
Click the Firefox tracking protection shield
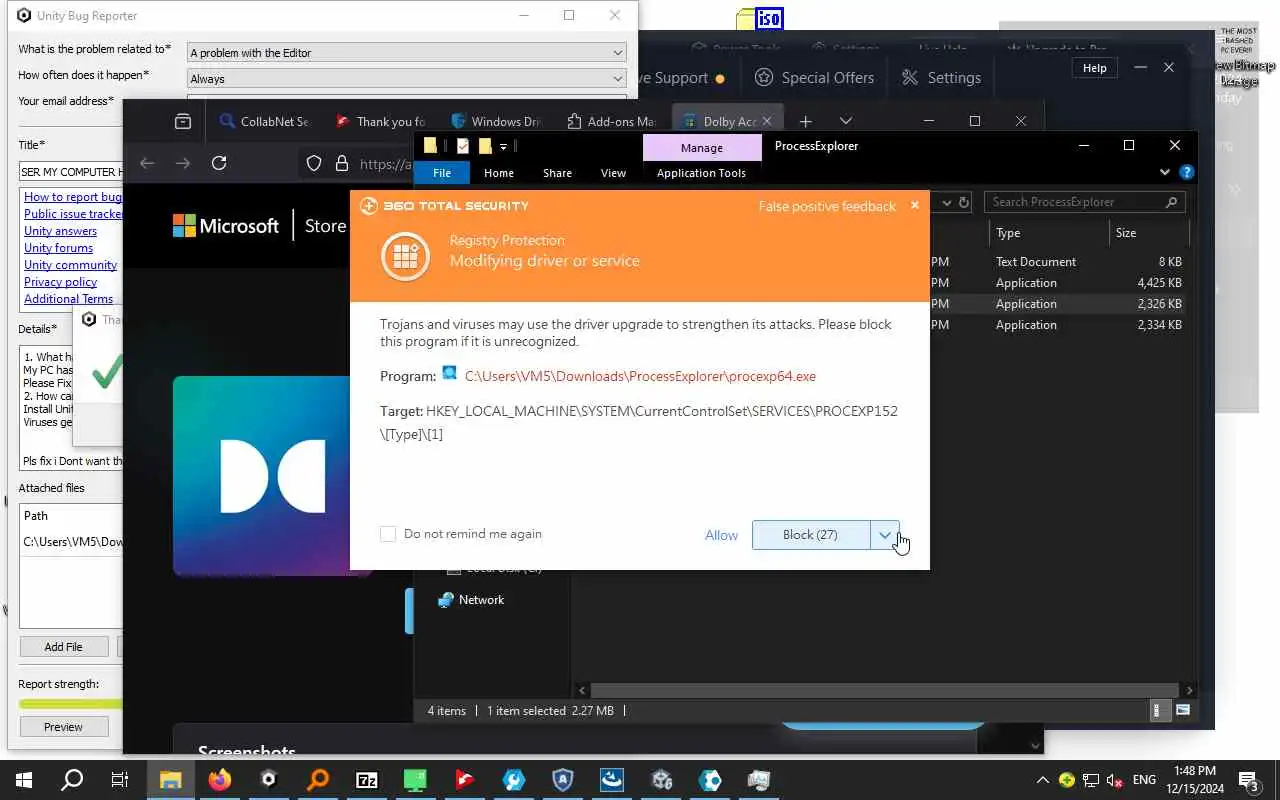click(314, 164)
